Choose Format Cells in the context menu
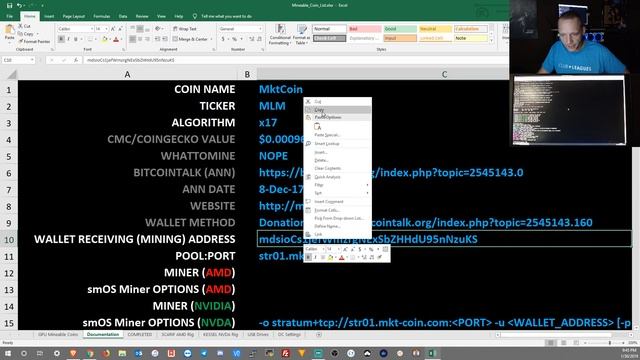The height and width of the screenshot is (360, 640). 337,210
